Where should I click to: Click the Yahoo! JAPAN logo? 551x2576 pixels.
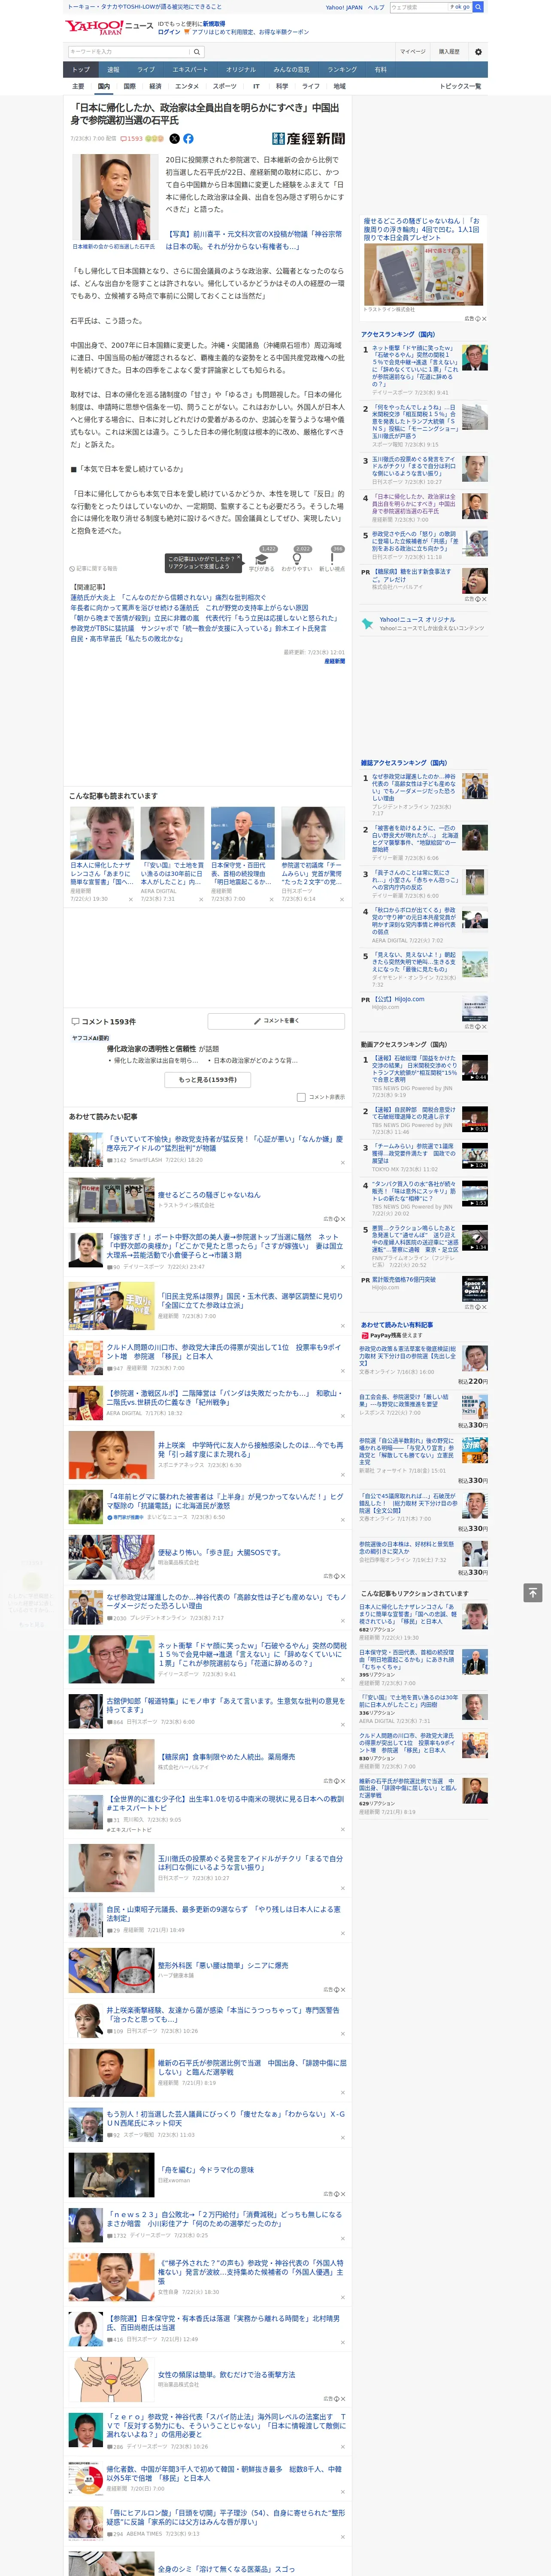(94, 27)
